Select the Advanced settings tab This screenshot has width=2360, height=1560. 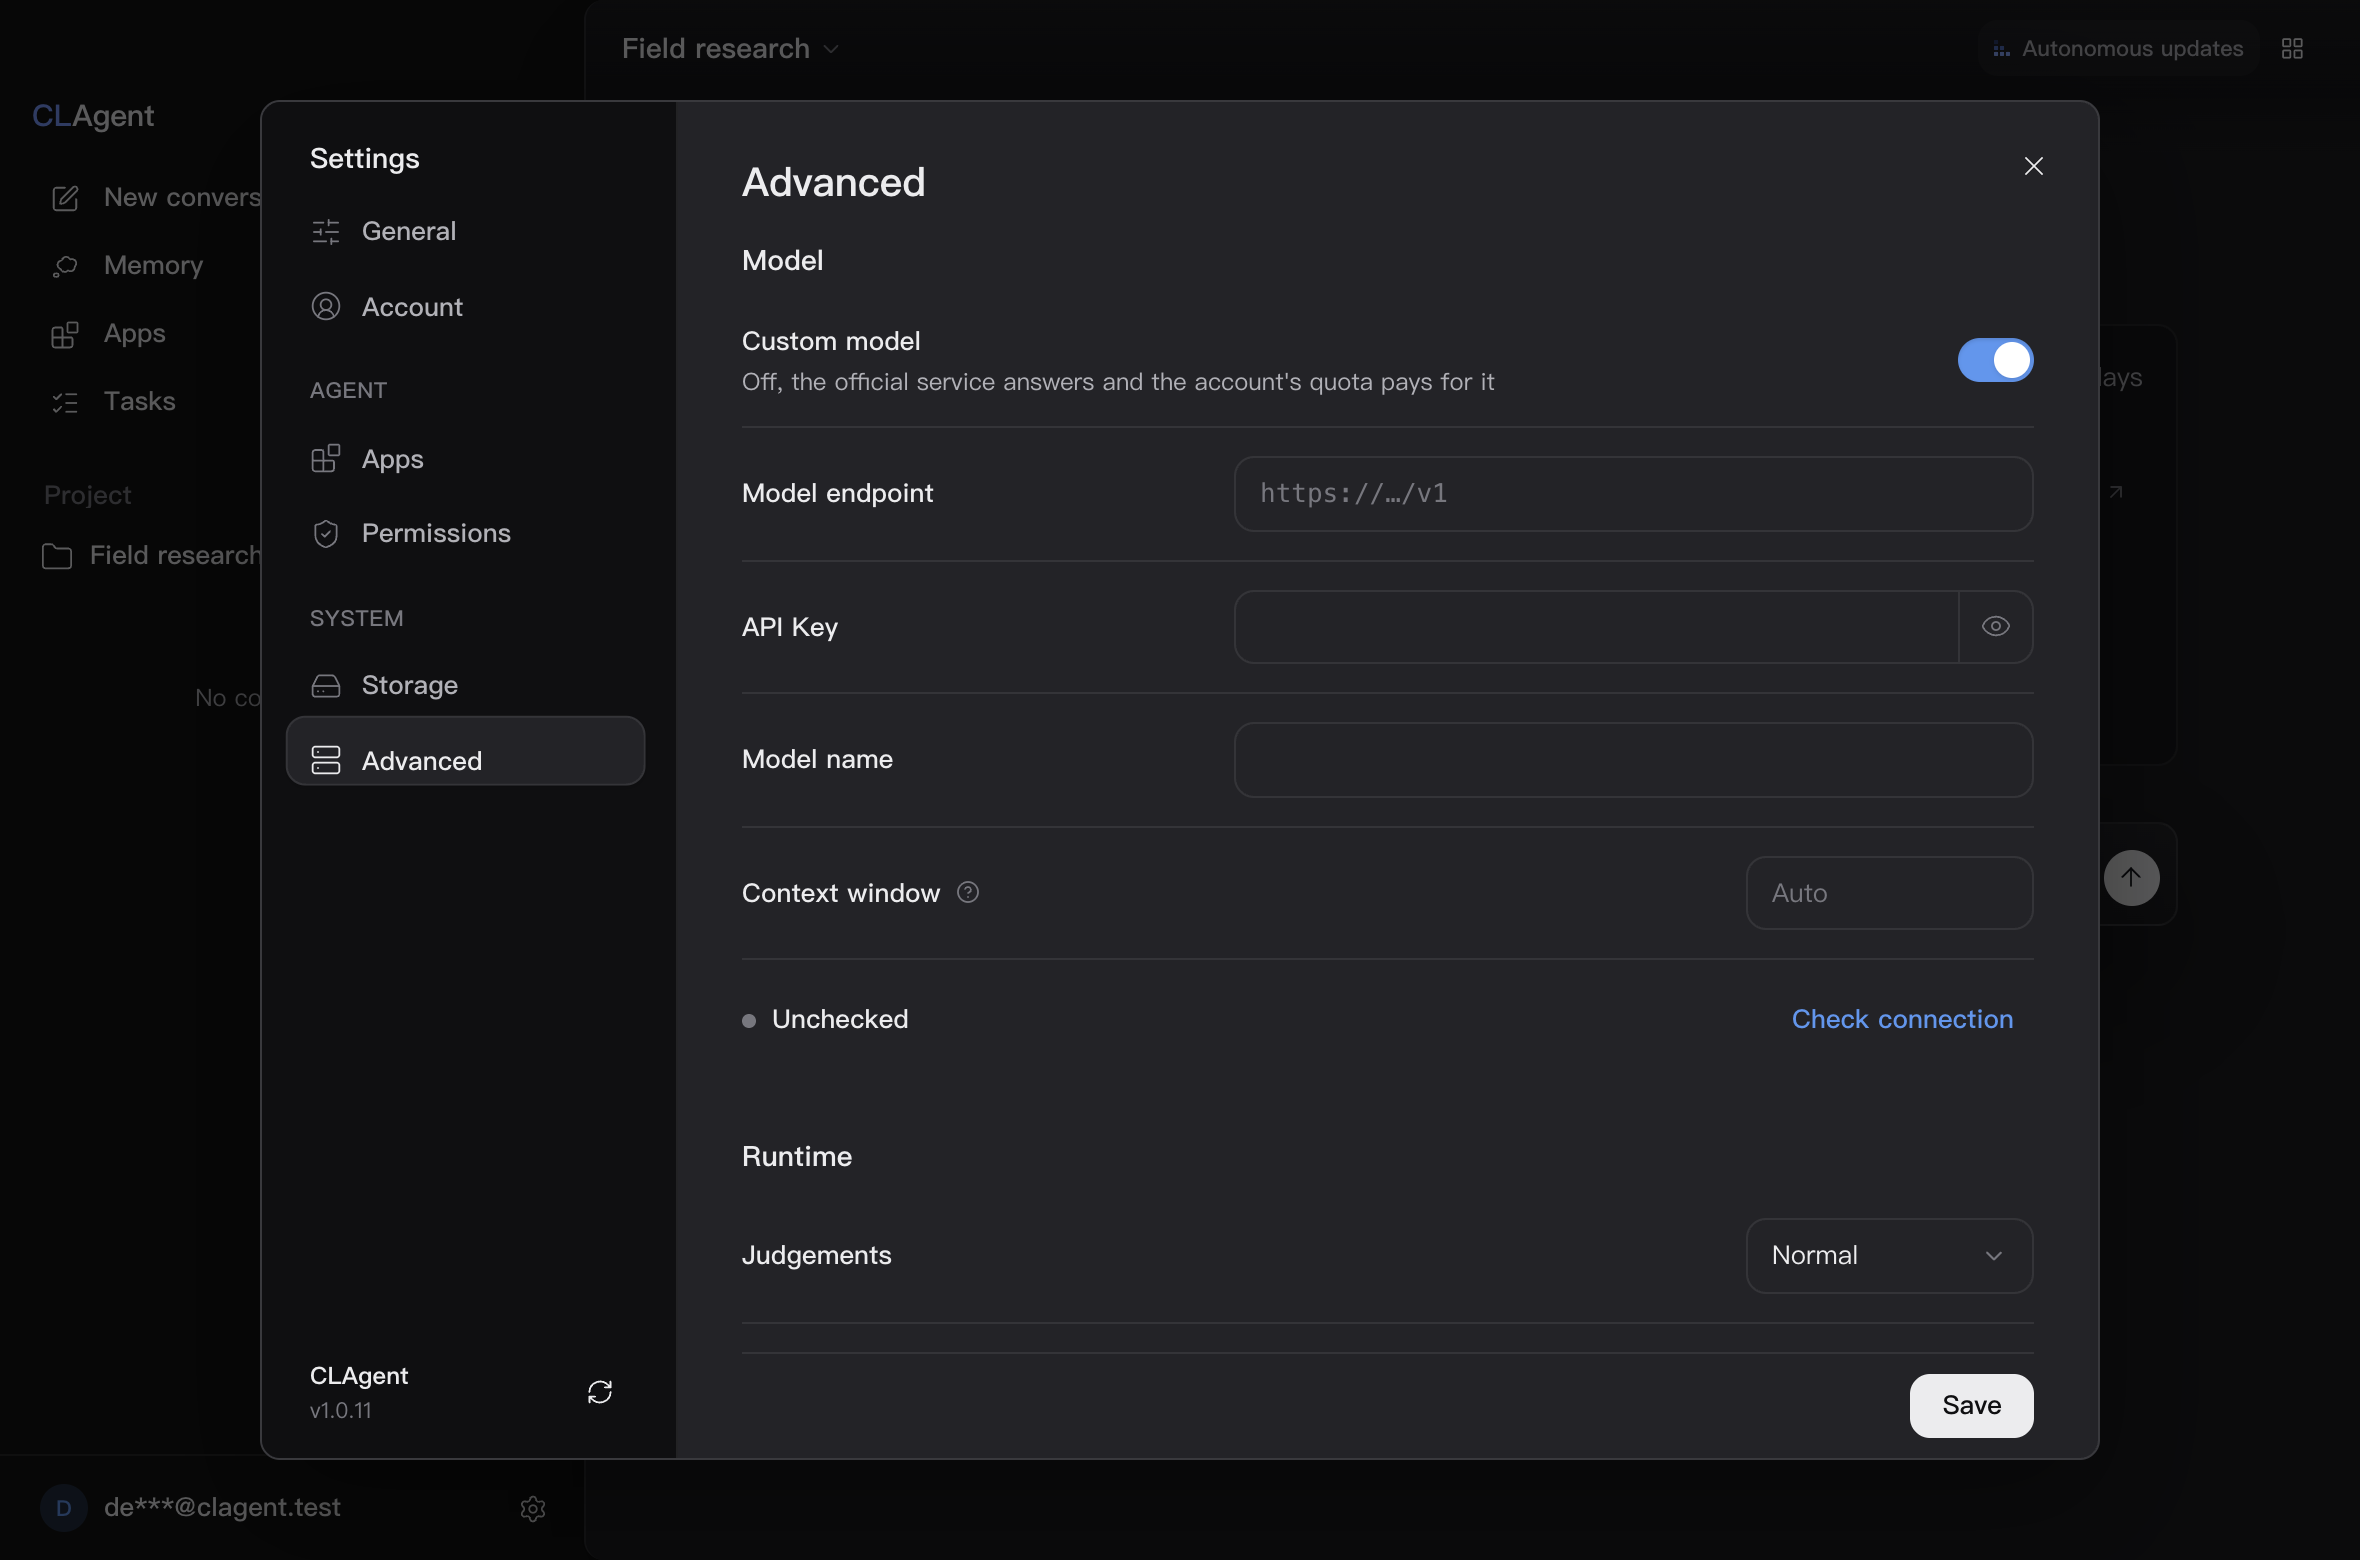tap(465, 751)
